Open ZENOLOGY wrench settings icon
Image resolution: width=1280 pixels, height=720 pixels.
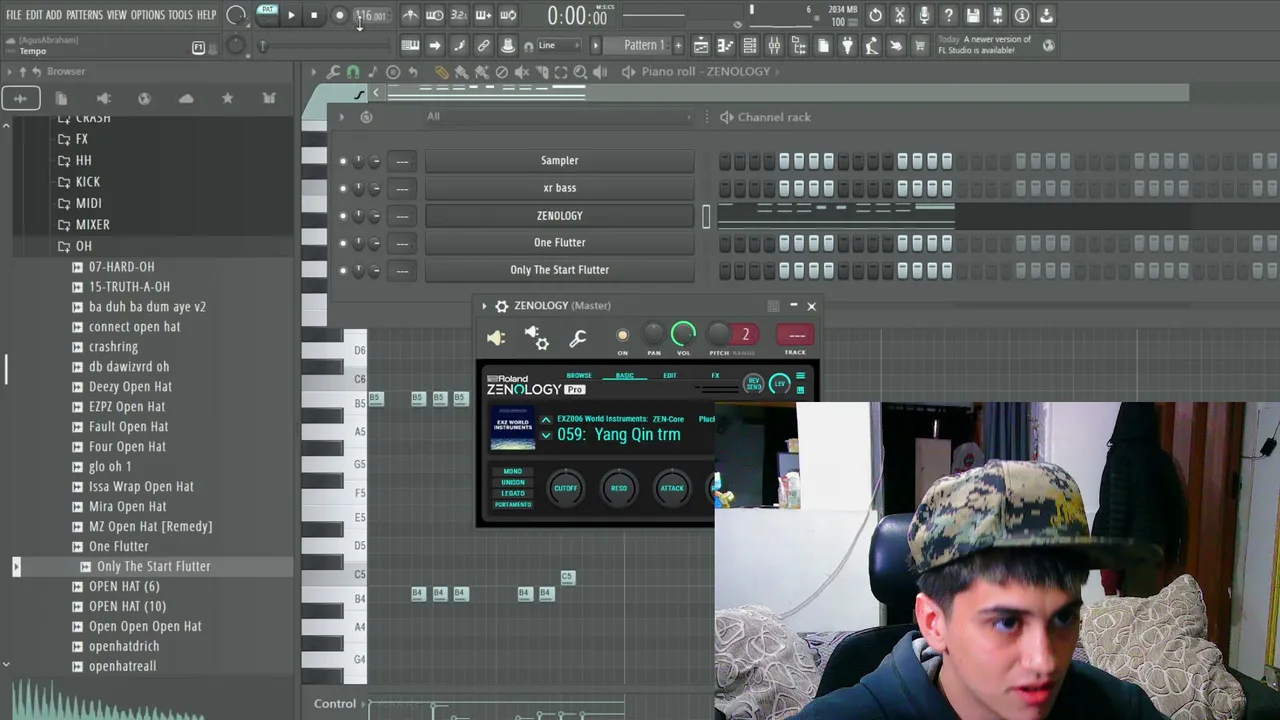tap(577, 338)
